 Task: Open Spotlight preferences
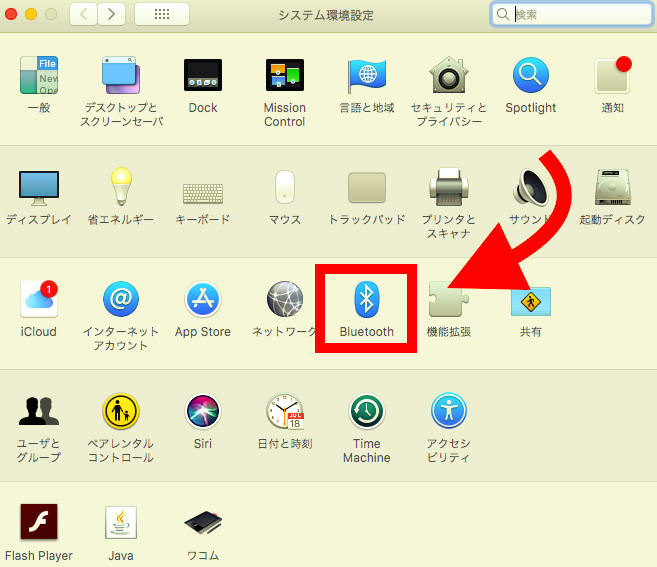coord(531,75)
